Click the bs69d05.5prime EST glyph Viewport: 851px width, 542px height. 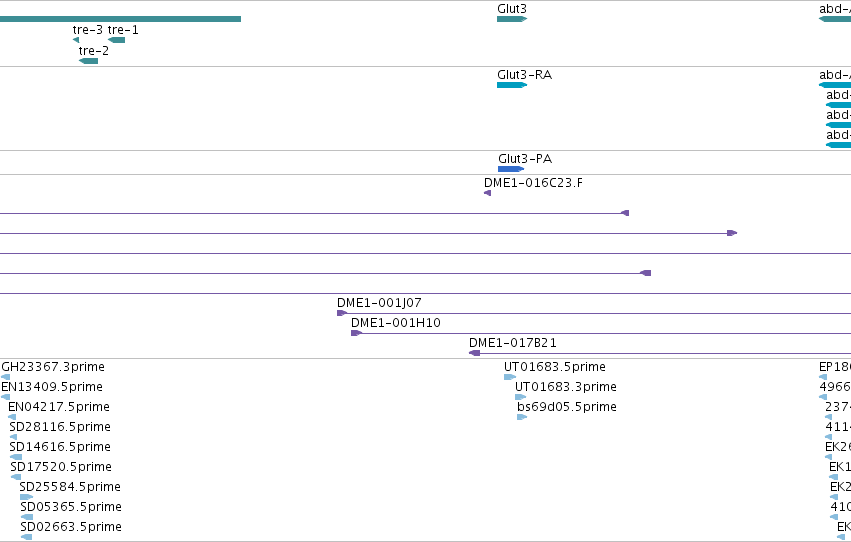(x=522, y=417)
